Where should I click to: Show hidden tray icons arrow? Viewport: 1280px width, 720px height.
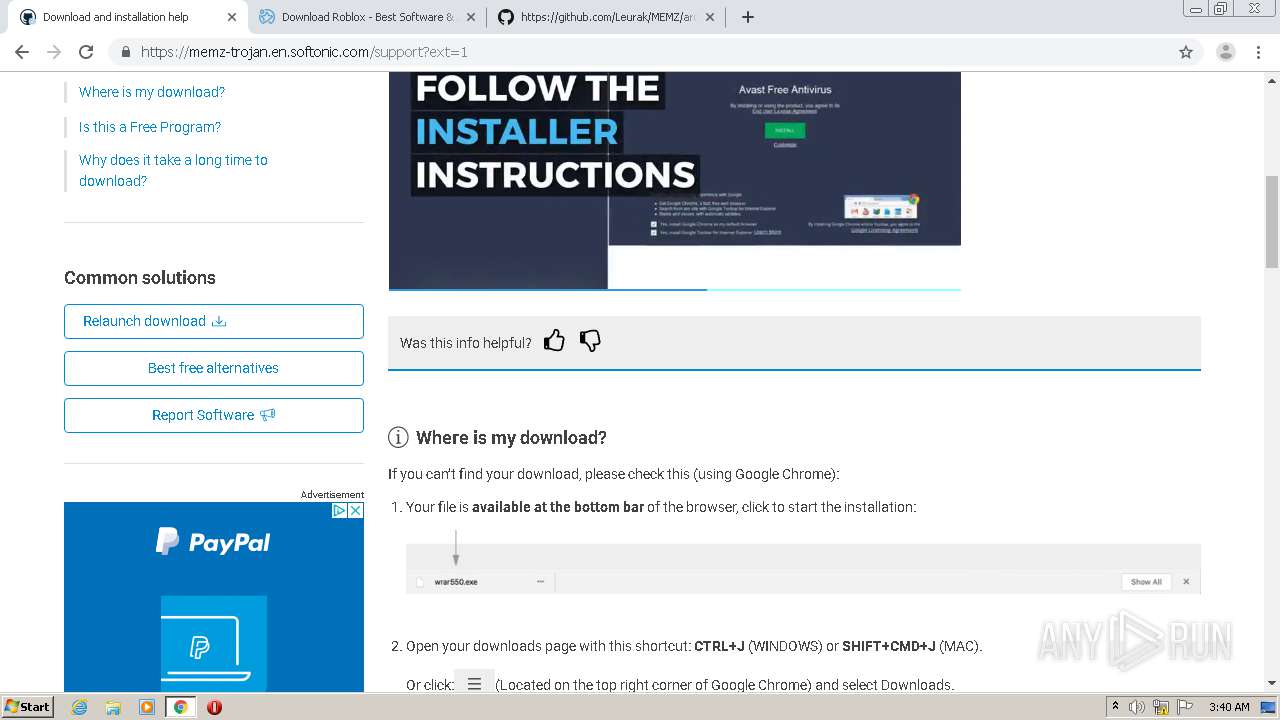(x=1115, y=707)
